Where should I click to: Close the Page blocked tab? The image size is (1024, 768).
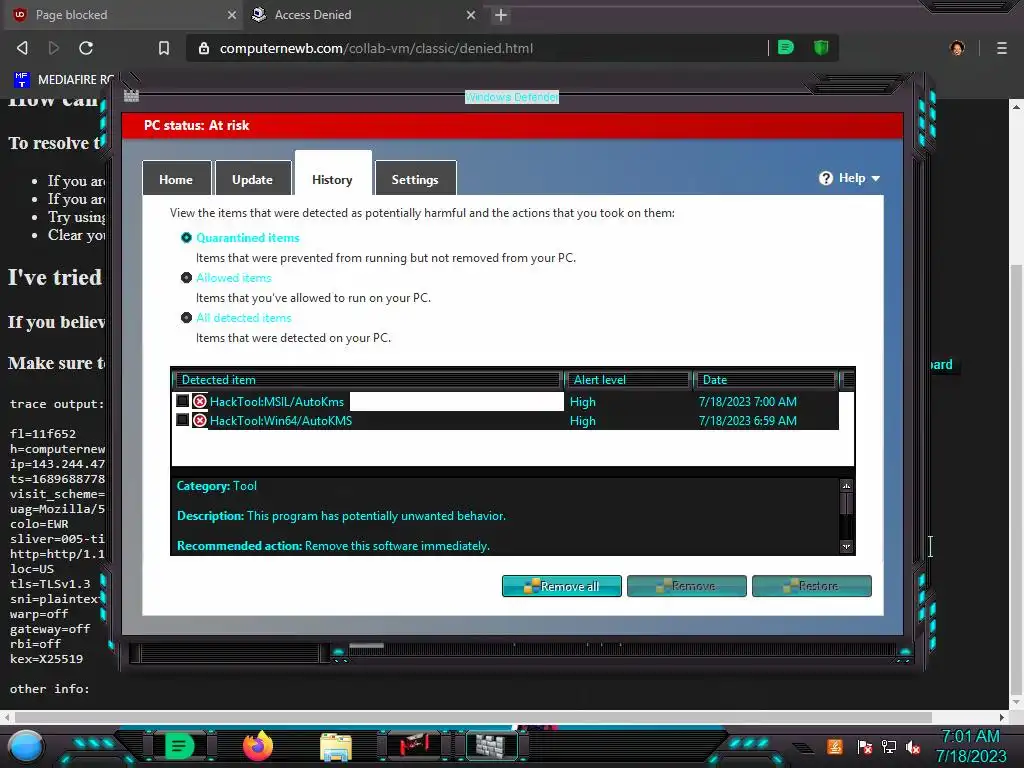(x=232, y=15)
